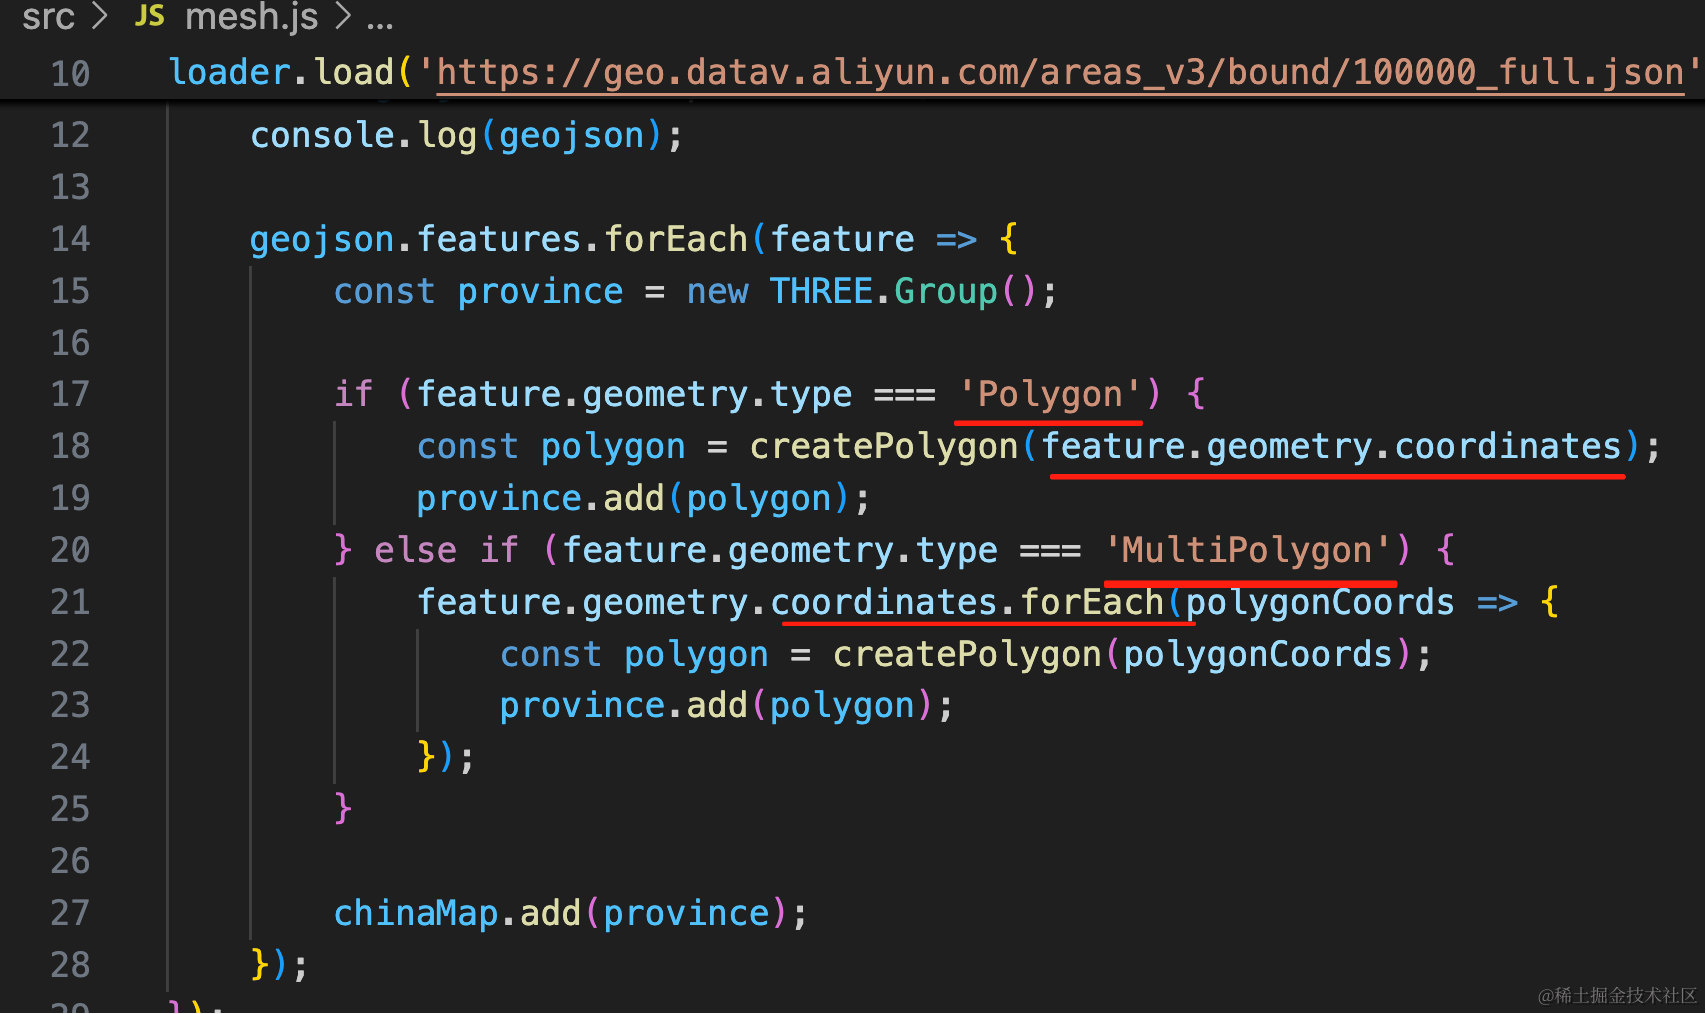Click the 'src' breadcrumb folder
This screenshot has height=1014, width=1706.
tap(48, 17)
